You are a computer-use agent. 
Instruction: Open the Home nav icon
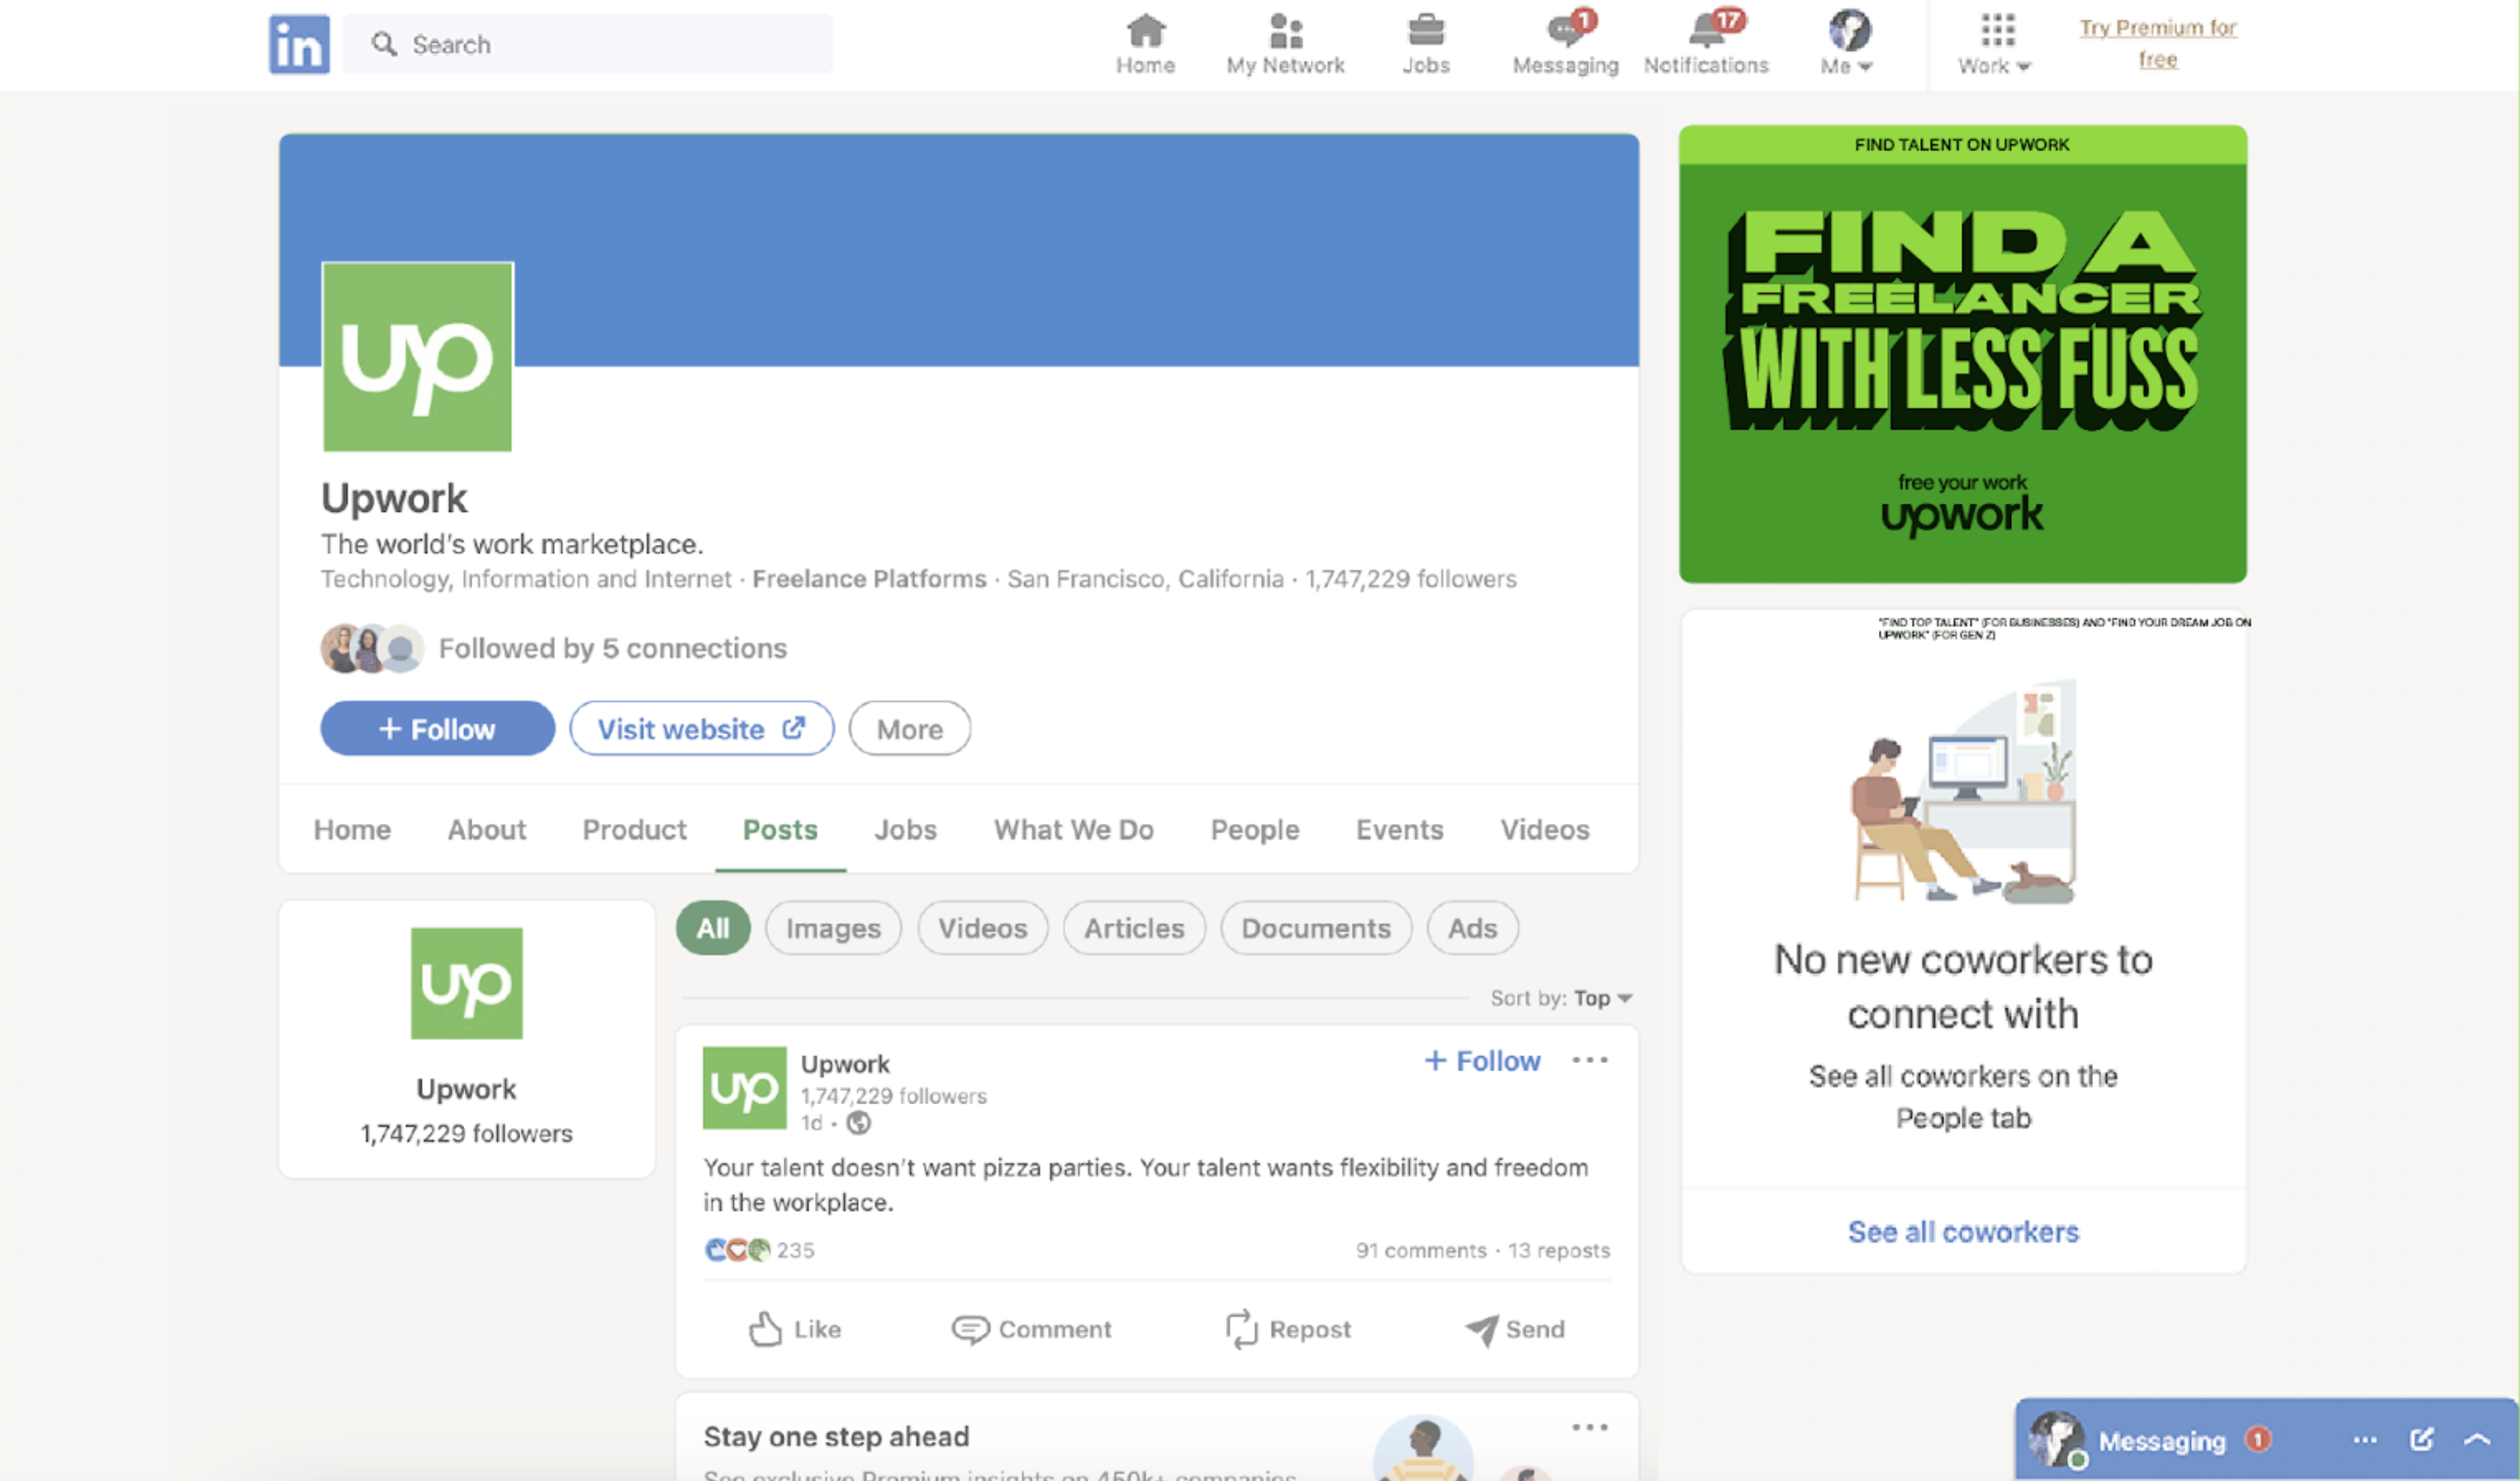[1145, 44]
